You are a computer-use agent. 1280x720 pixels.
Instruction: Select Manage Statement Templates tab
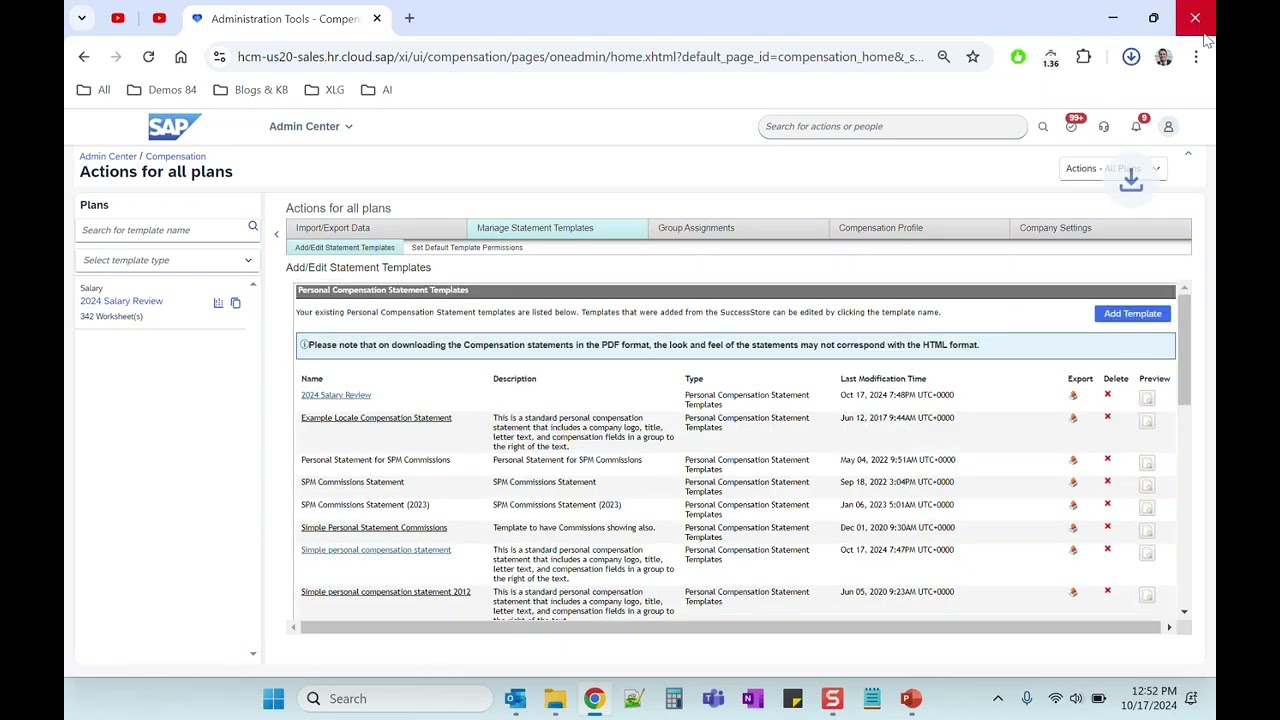557,228
